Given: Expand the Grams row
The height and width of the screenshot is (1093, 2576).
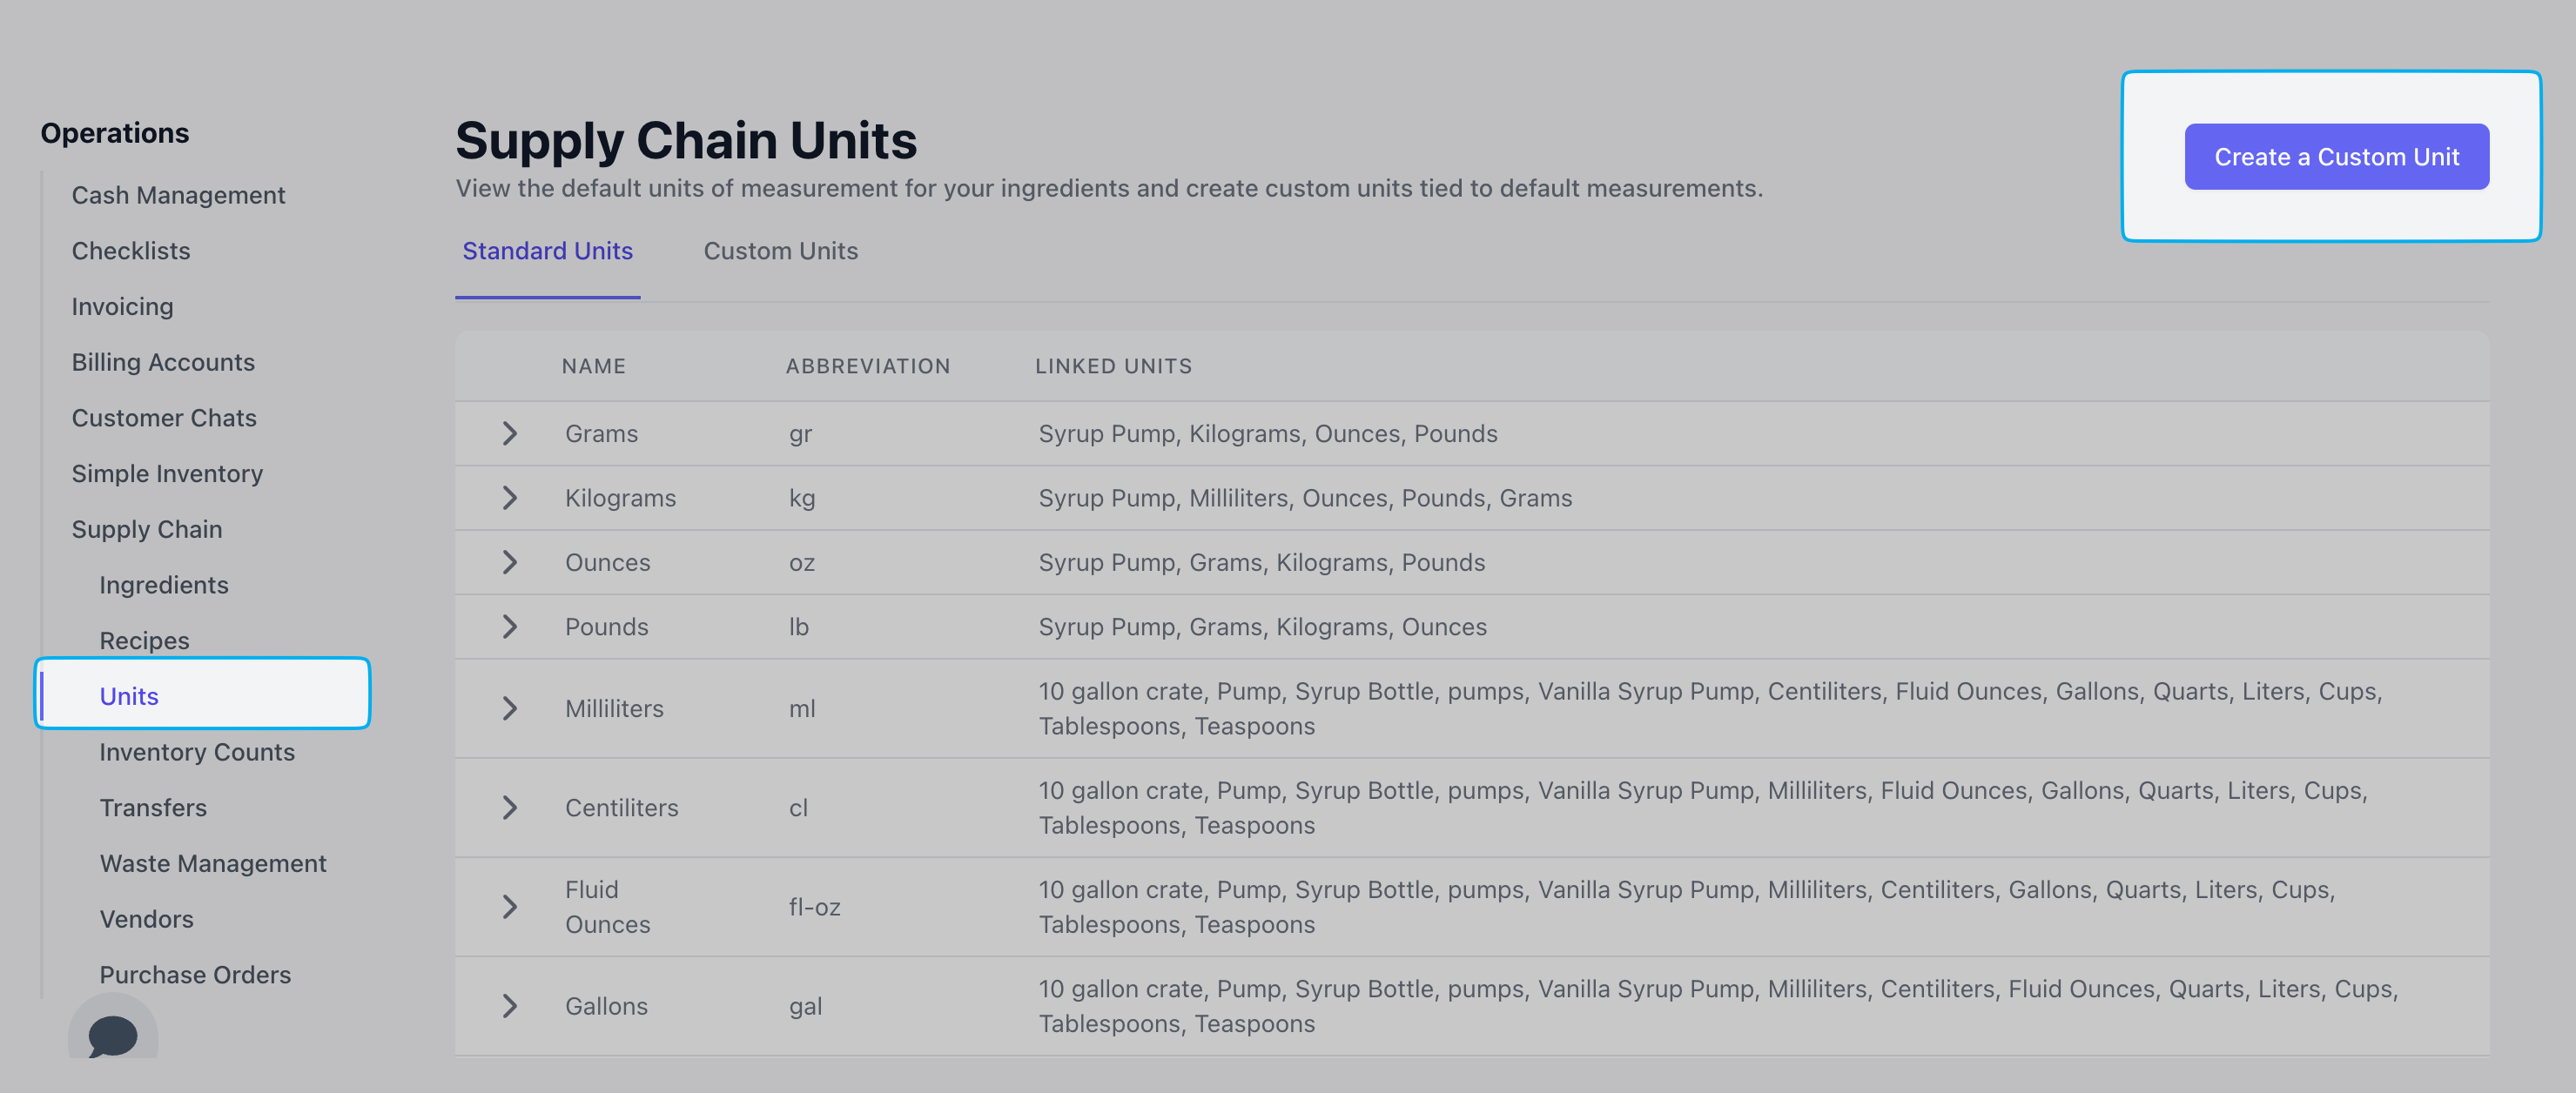Looking at the screenshot, I should [510, 433].
